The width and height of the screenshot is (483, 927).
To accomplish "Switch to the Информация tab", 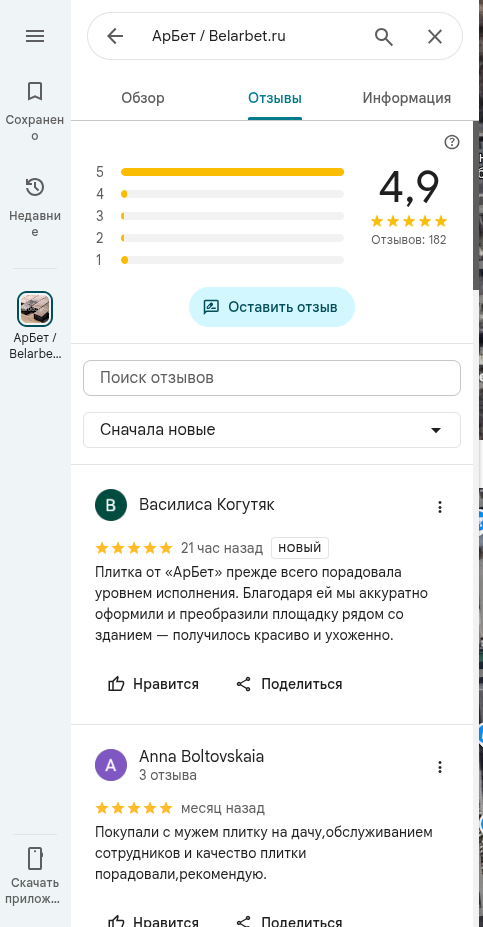I will pos(407,98).
